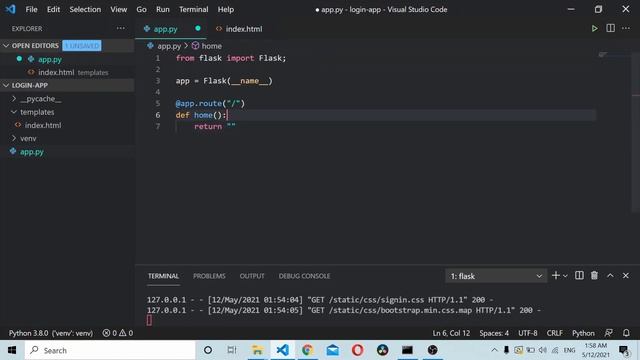Open the notifications bell in status bar

point(626,333)
